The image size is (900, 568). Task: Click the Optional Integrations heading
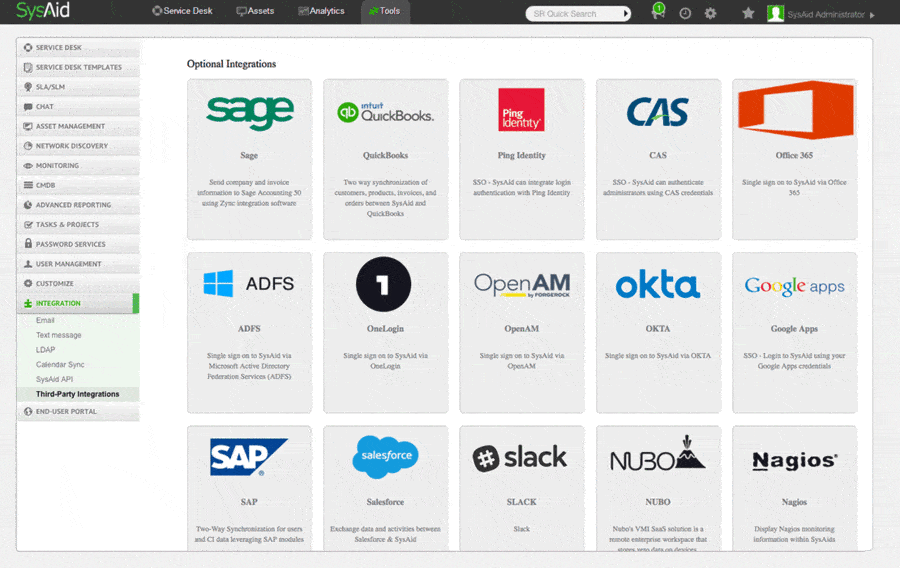tap(231, 64)
